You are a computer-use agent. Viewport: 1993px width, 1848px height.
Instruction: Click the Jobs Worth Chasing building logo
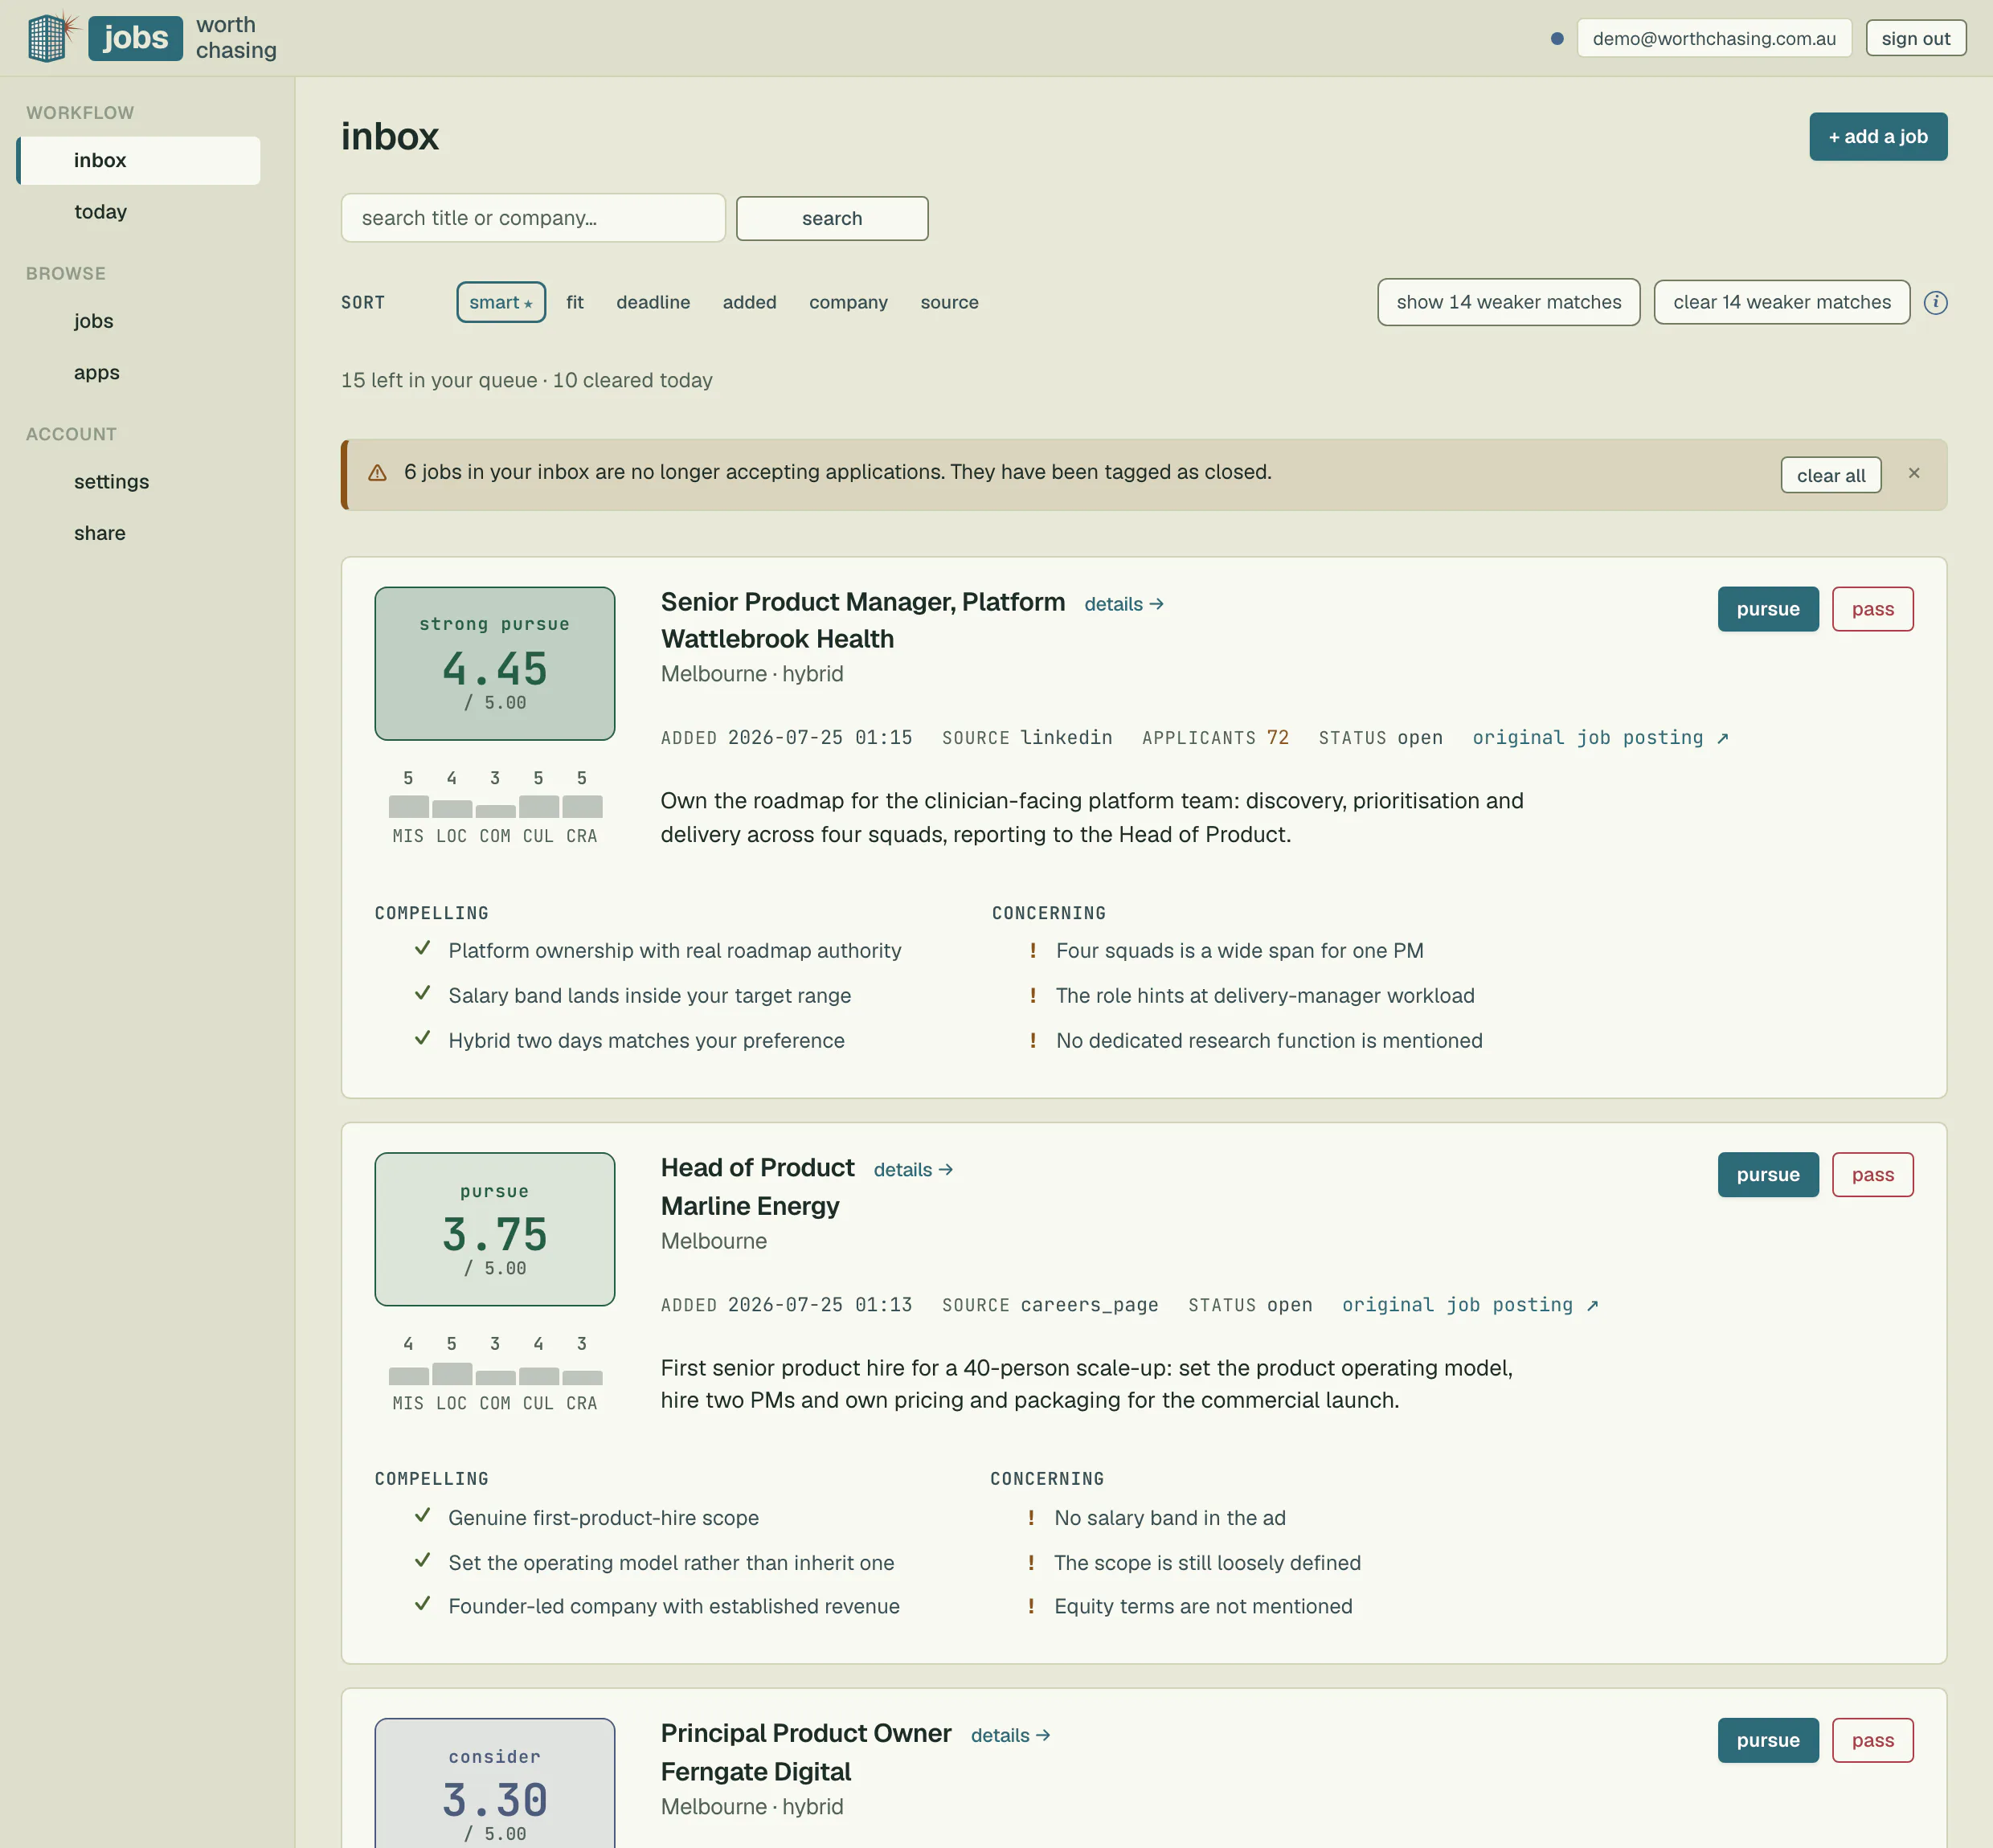pos(53,37)
